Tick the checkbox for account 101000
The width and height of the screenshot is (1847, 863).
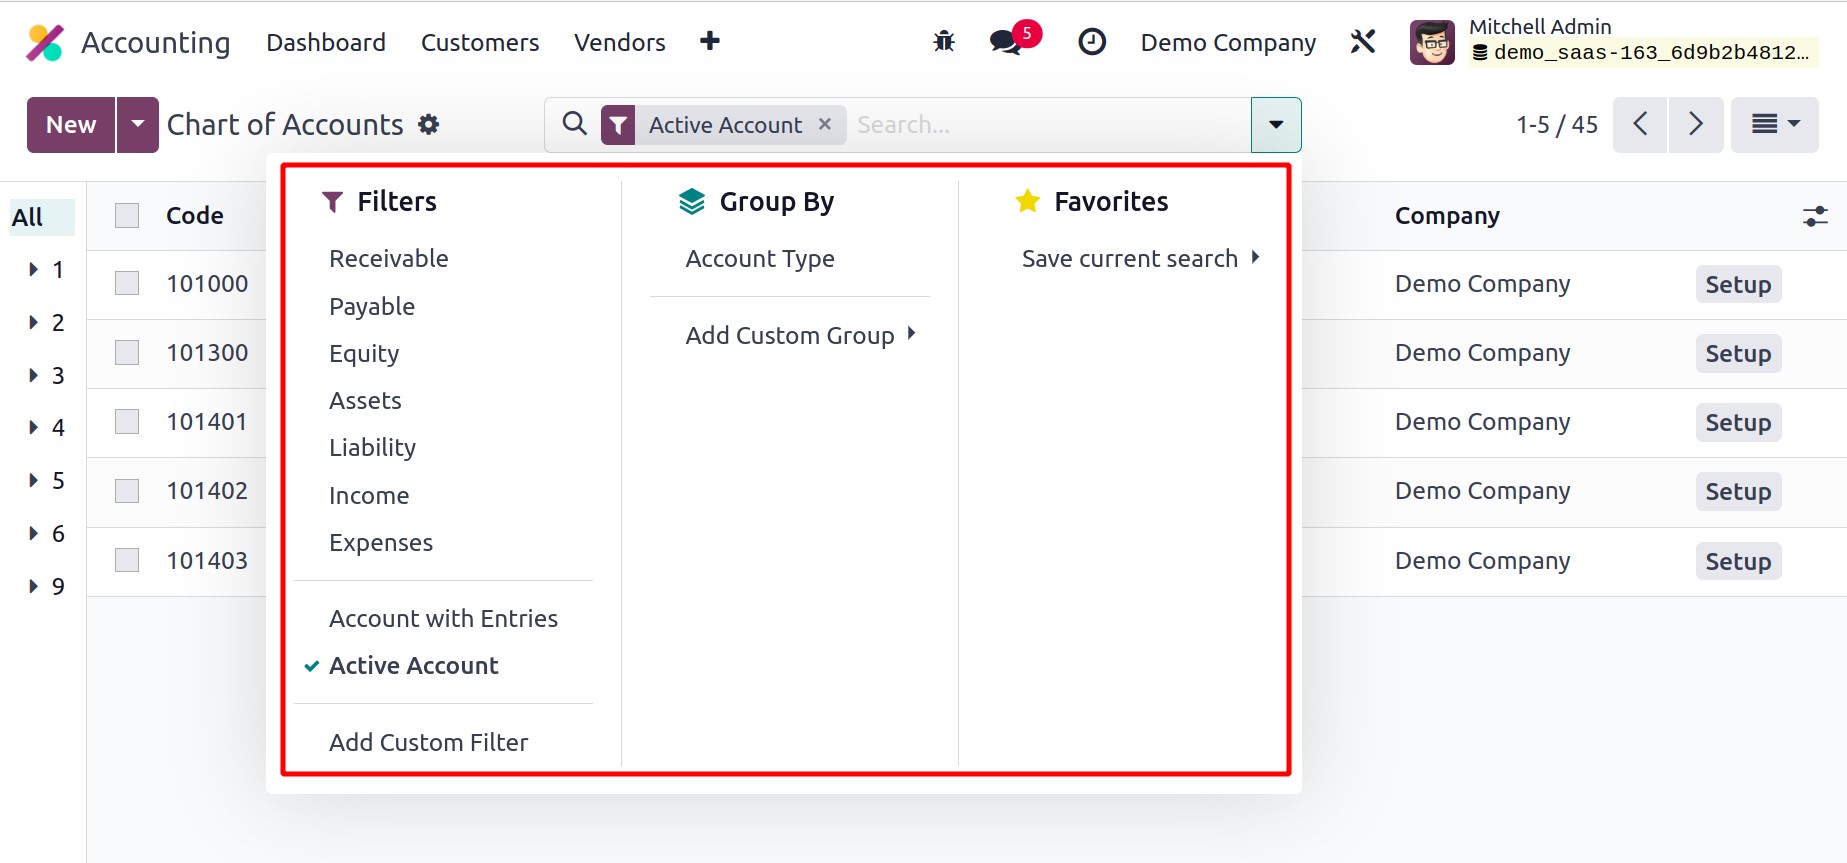click(127, 284)
